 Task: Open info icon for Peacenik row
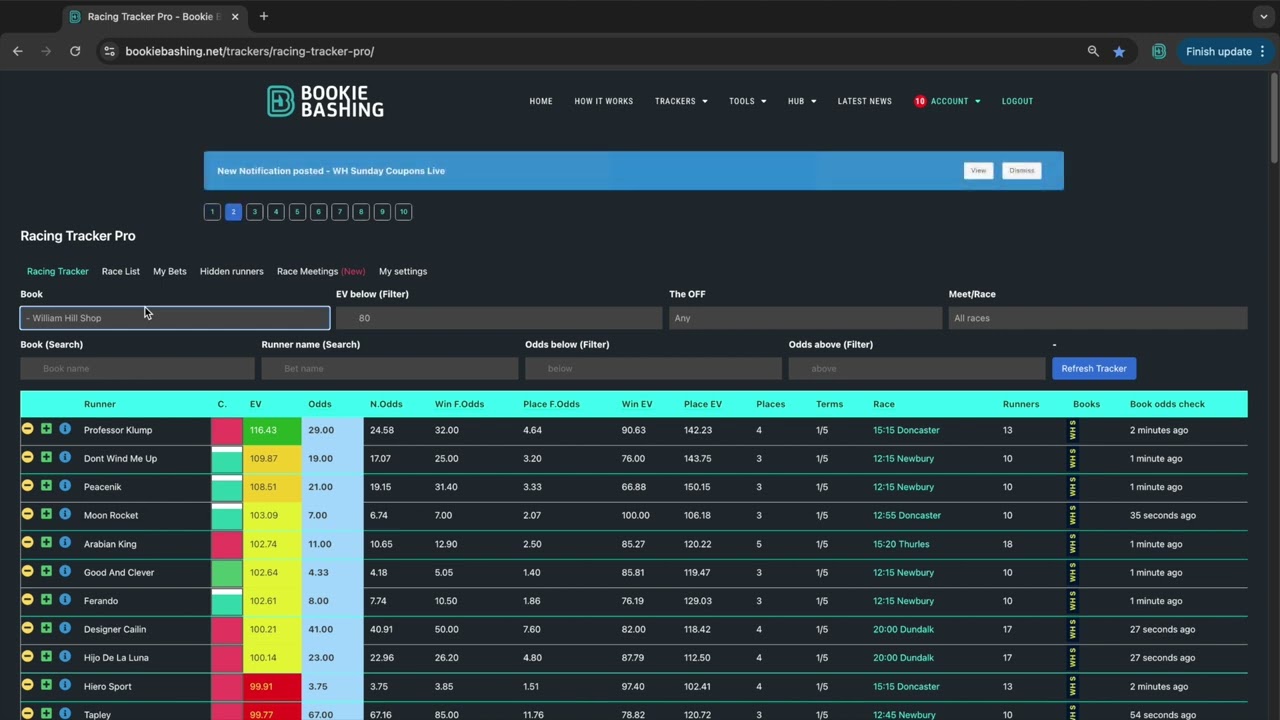[x=65, y=486]
